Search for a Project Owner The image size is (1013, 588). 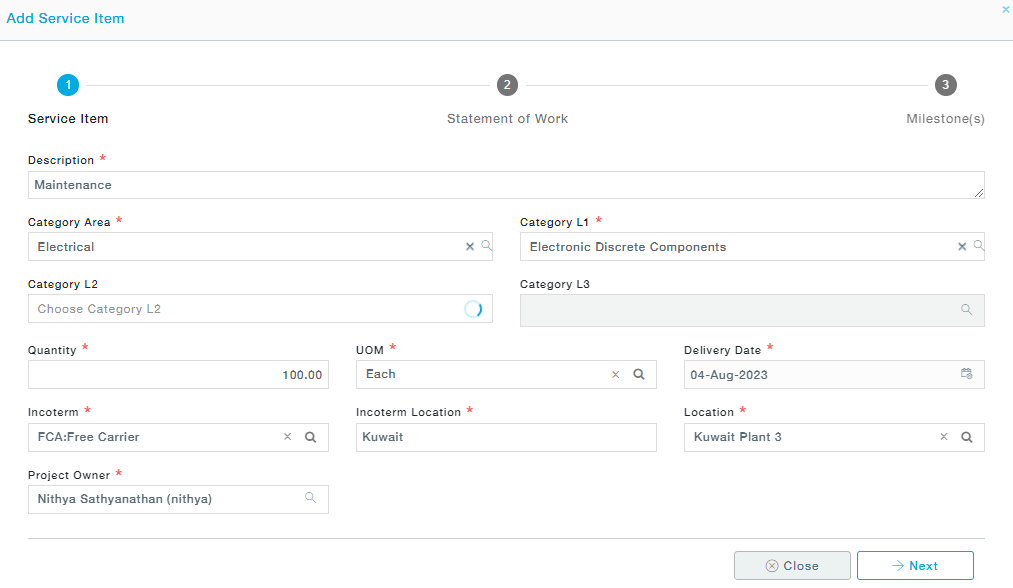coord(310,498)
